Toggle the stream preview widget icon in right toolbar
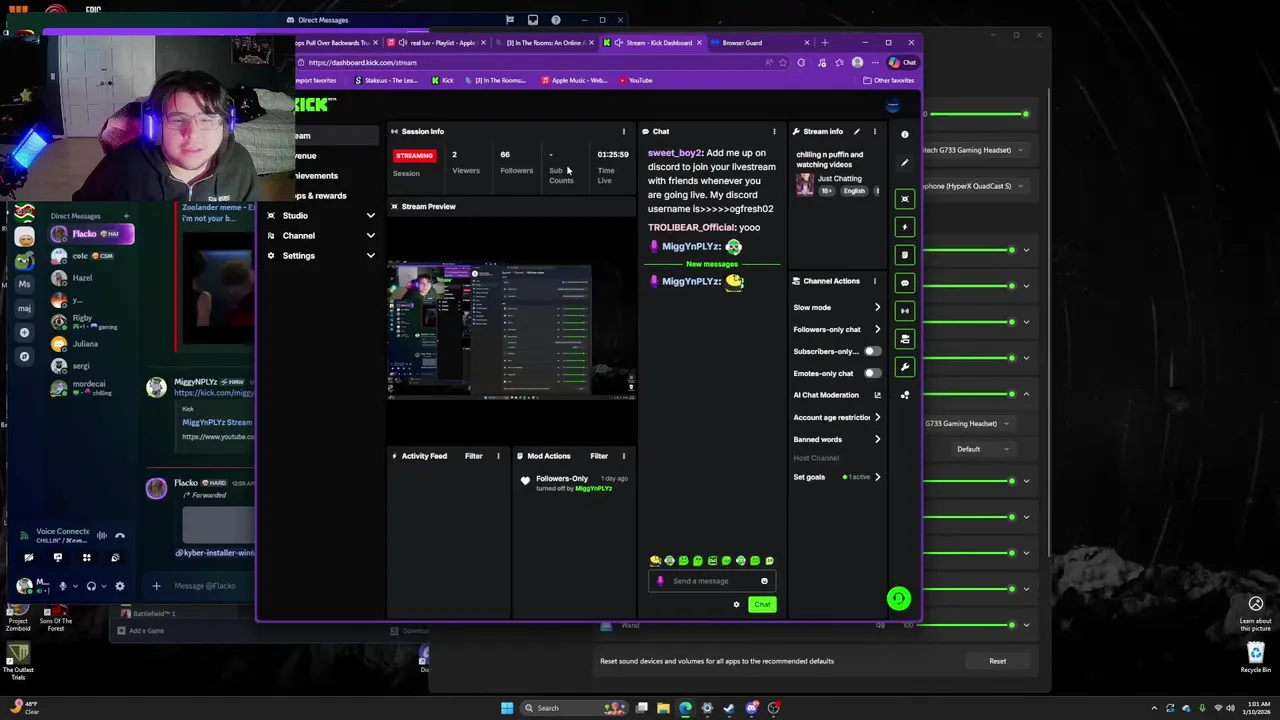The height and width of the screenshot is (720, 1280). coord(905,199)
